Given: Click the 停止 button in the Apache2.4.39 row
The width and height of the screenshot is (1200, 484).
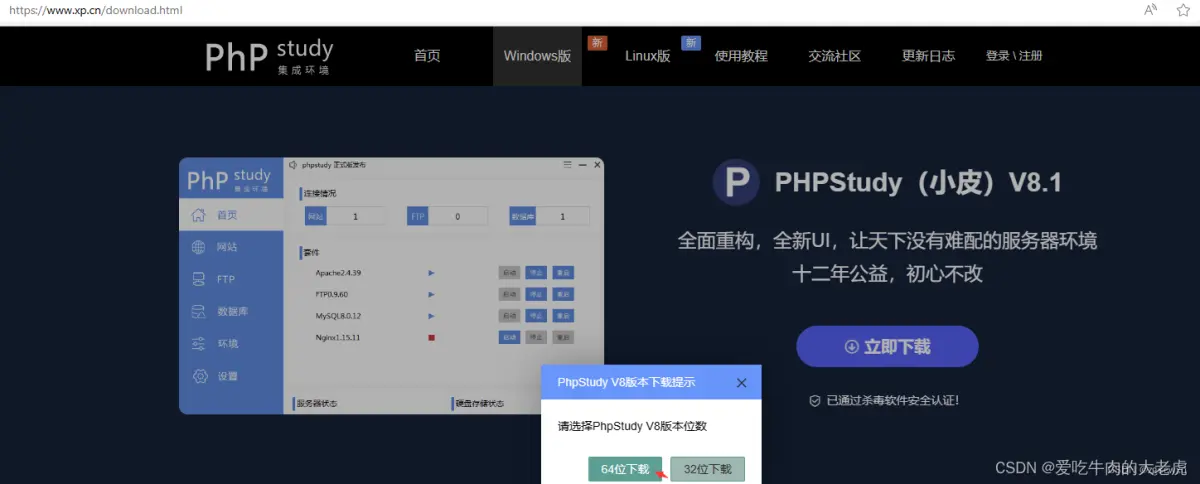Looking at the screenshot, I should click(537, 272).
